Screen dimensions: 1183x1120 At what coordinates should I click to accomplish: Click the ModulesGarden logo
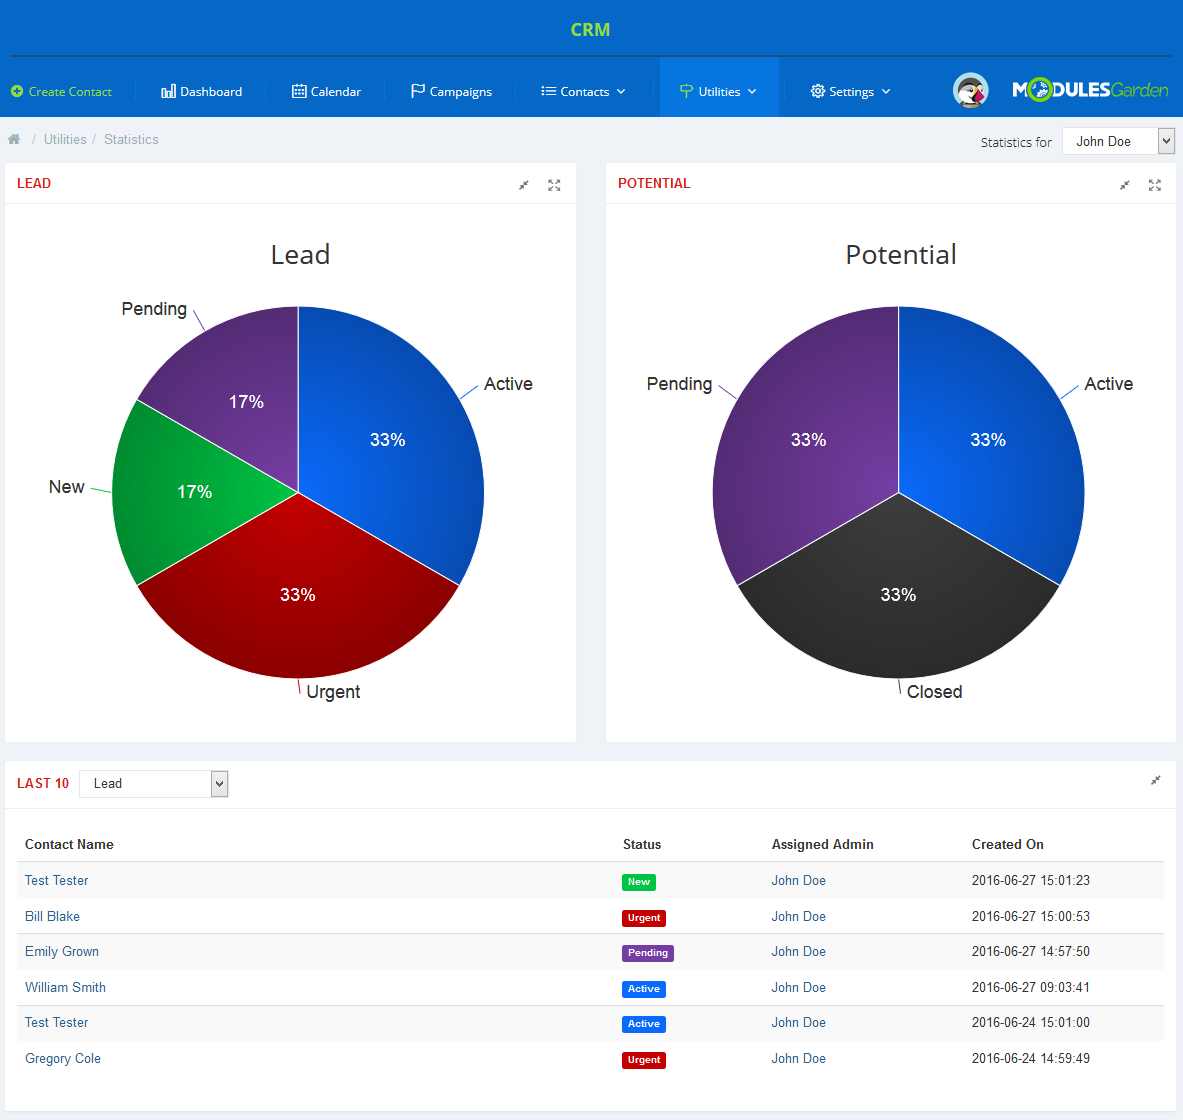coord(1089,90)
